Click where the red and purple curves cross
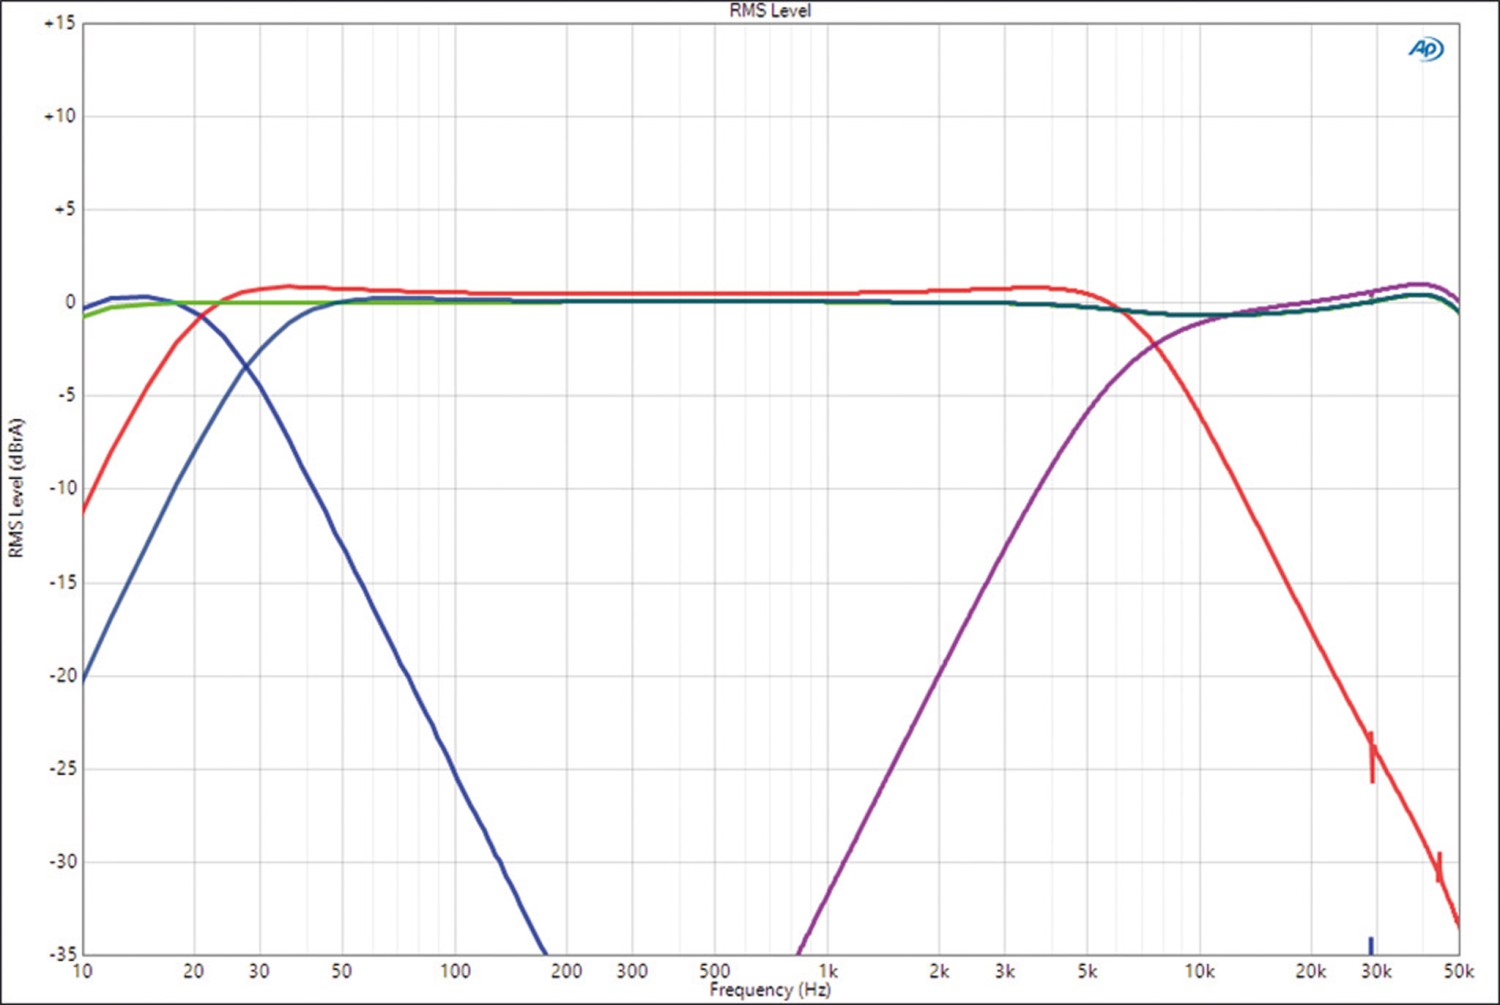Screen dimensions: 1500x1005 pos(1155,344)
